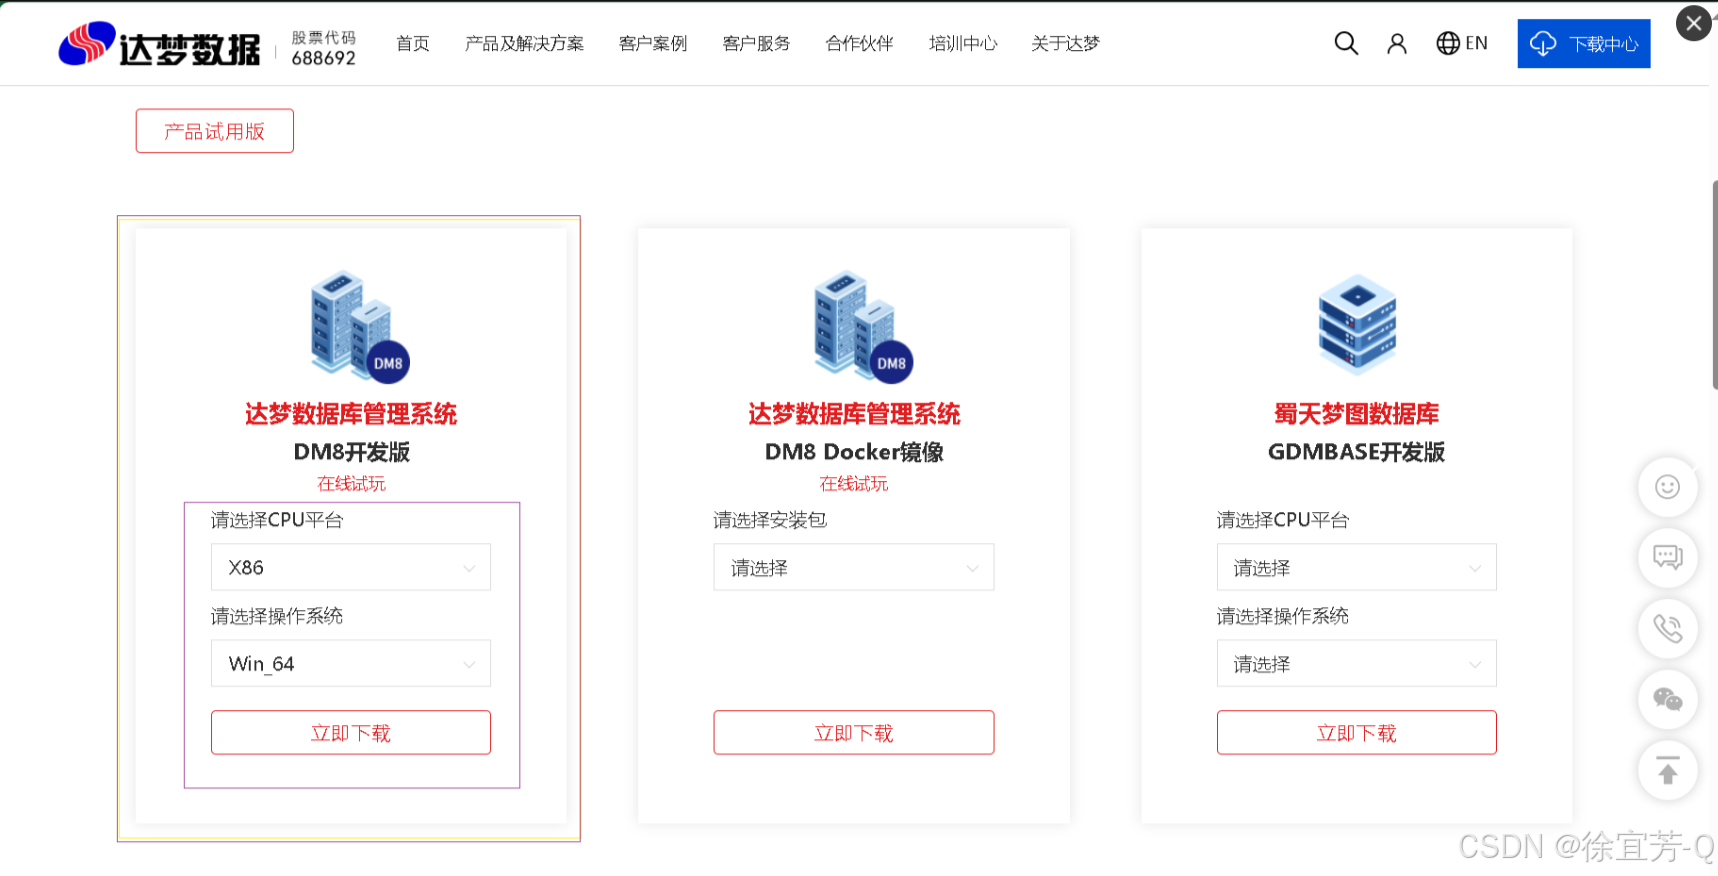Click the smiley face feedback icon
The height and width of the screenshot is (876, 1718).
(x=1667, y=487)
